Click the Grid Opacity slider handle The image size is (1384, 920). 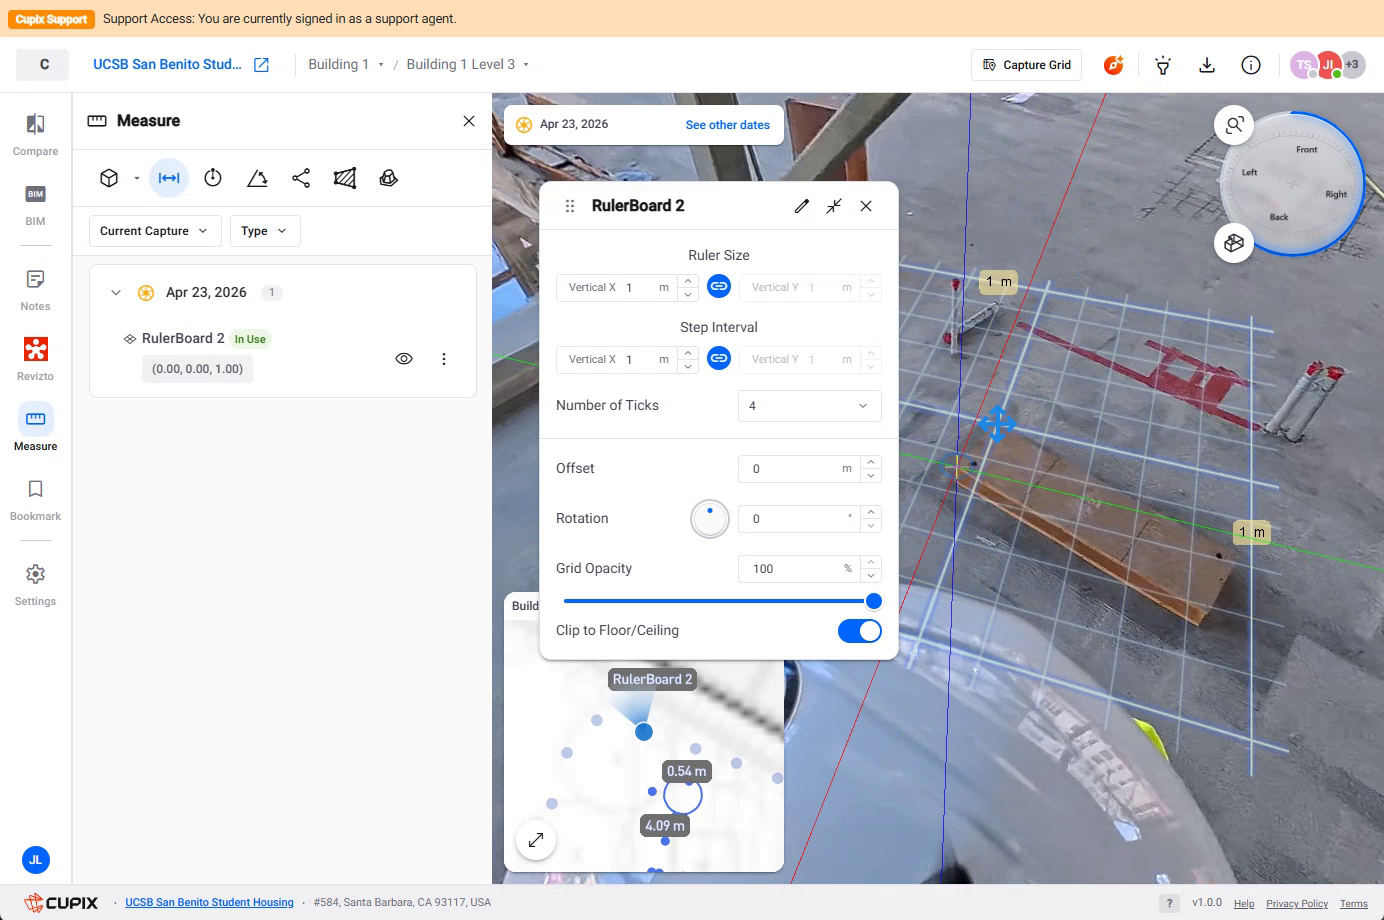pyautogui.click(x=874, y=601)
